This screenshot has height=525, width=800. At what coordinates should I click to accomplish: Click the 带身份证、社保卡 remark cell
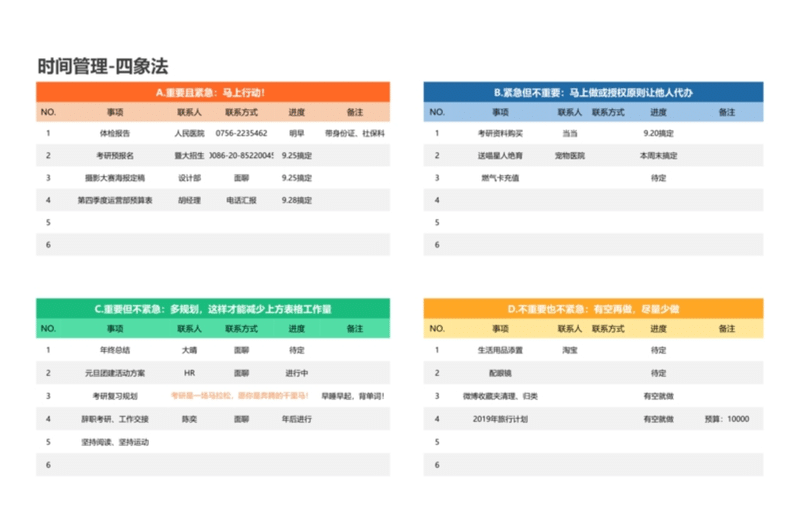coord(354,132)
